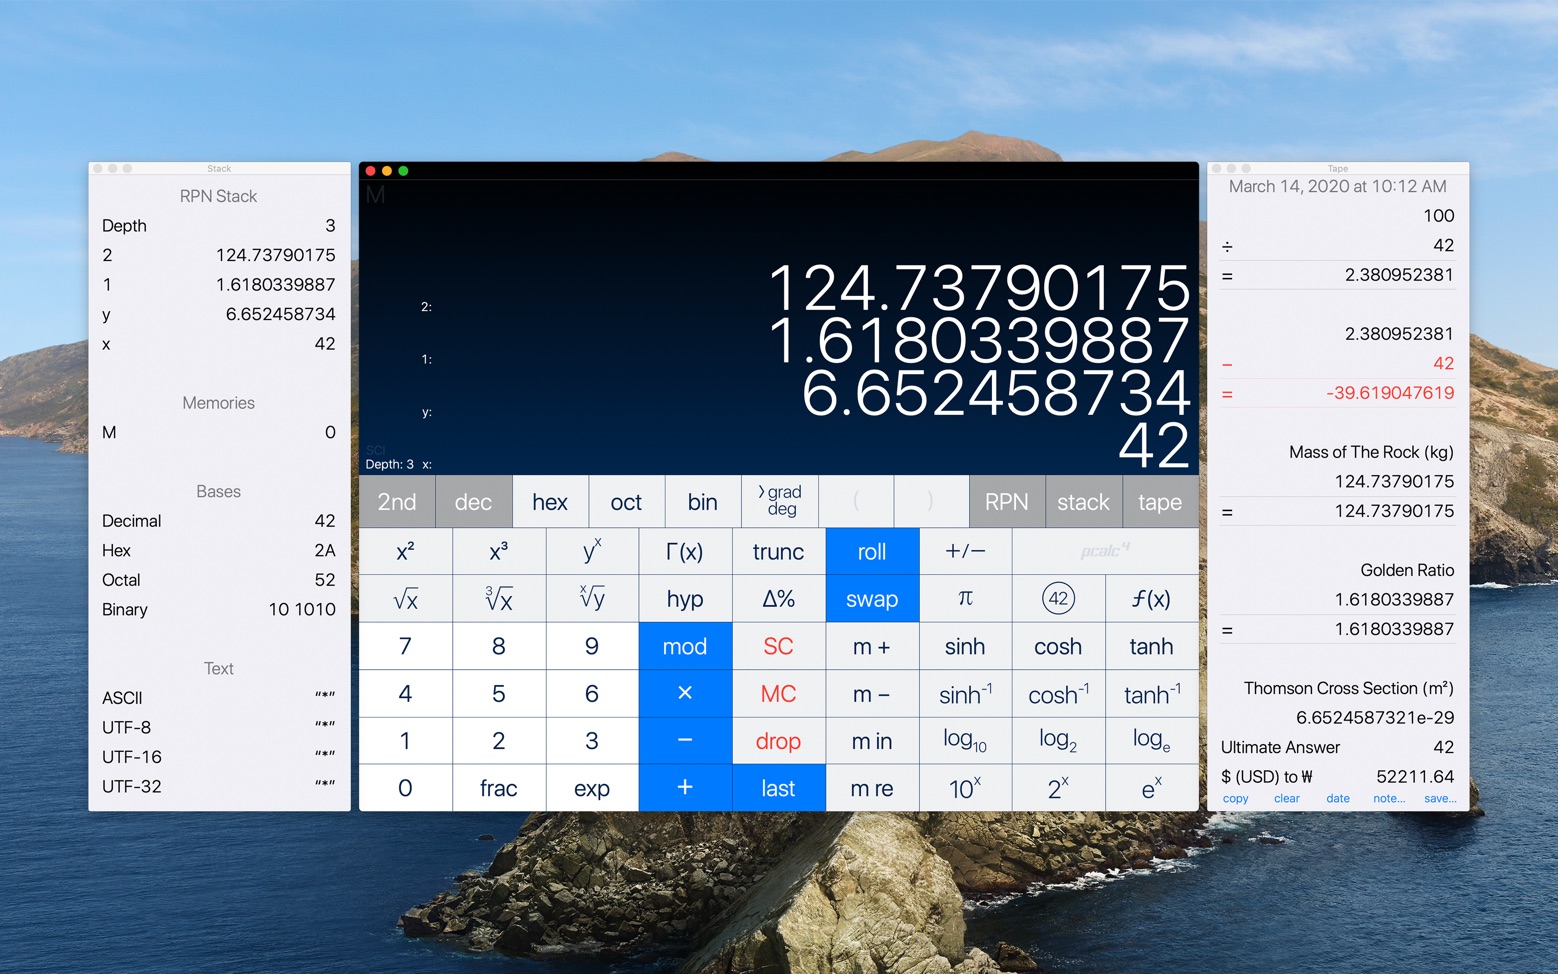Click the 10 to the x key
Viewport: 1558px width, 974px height.
pyautogui.click(x=965, y=788)
